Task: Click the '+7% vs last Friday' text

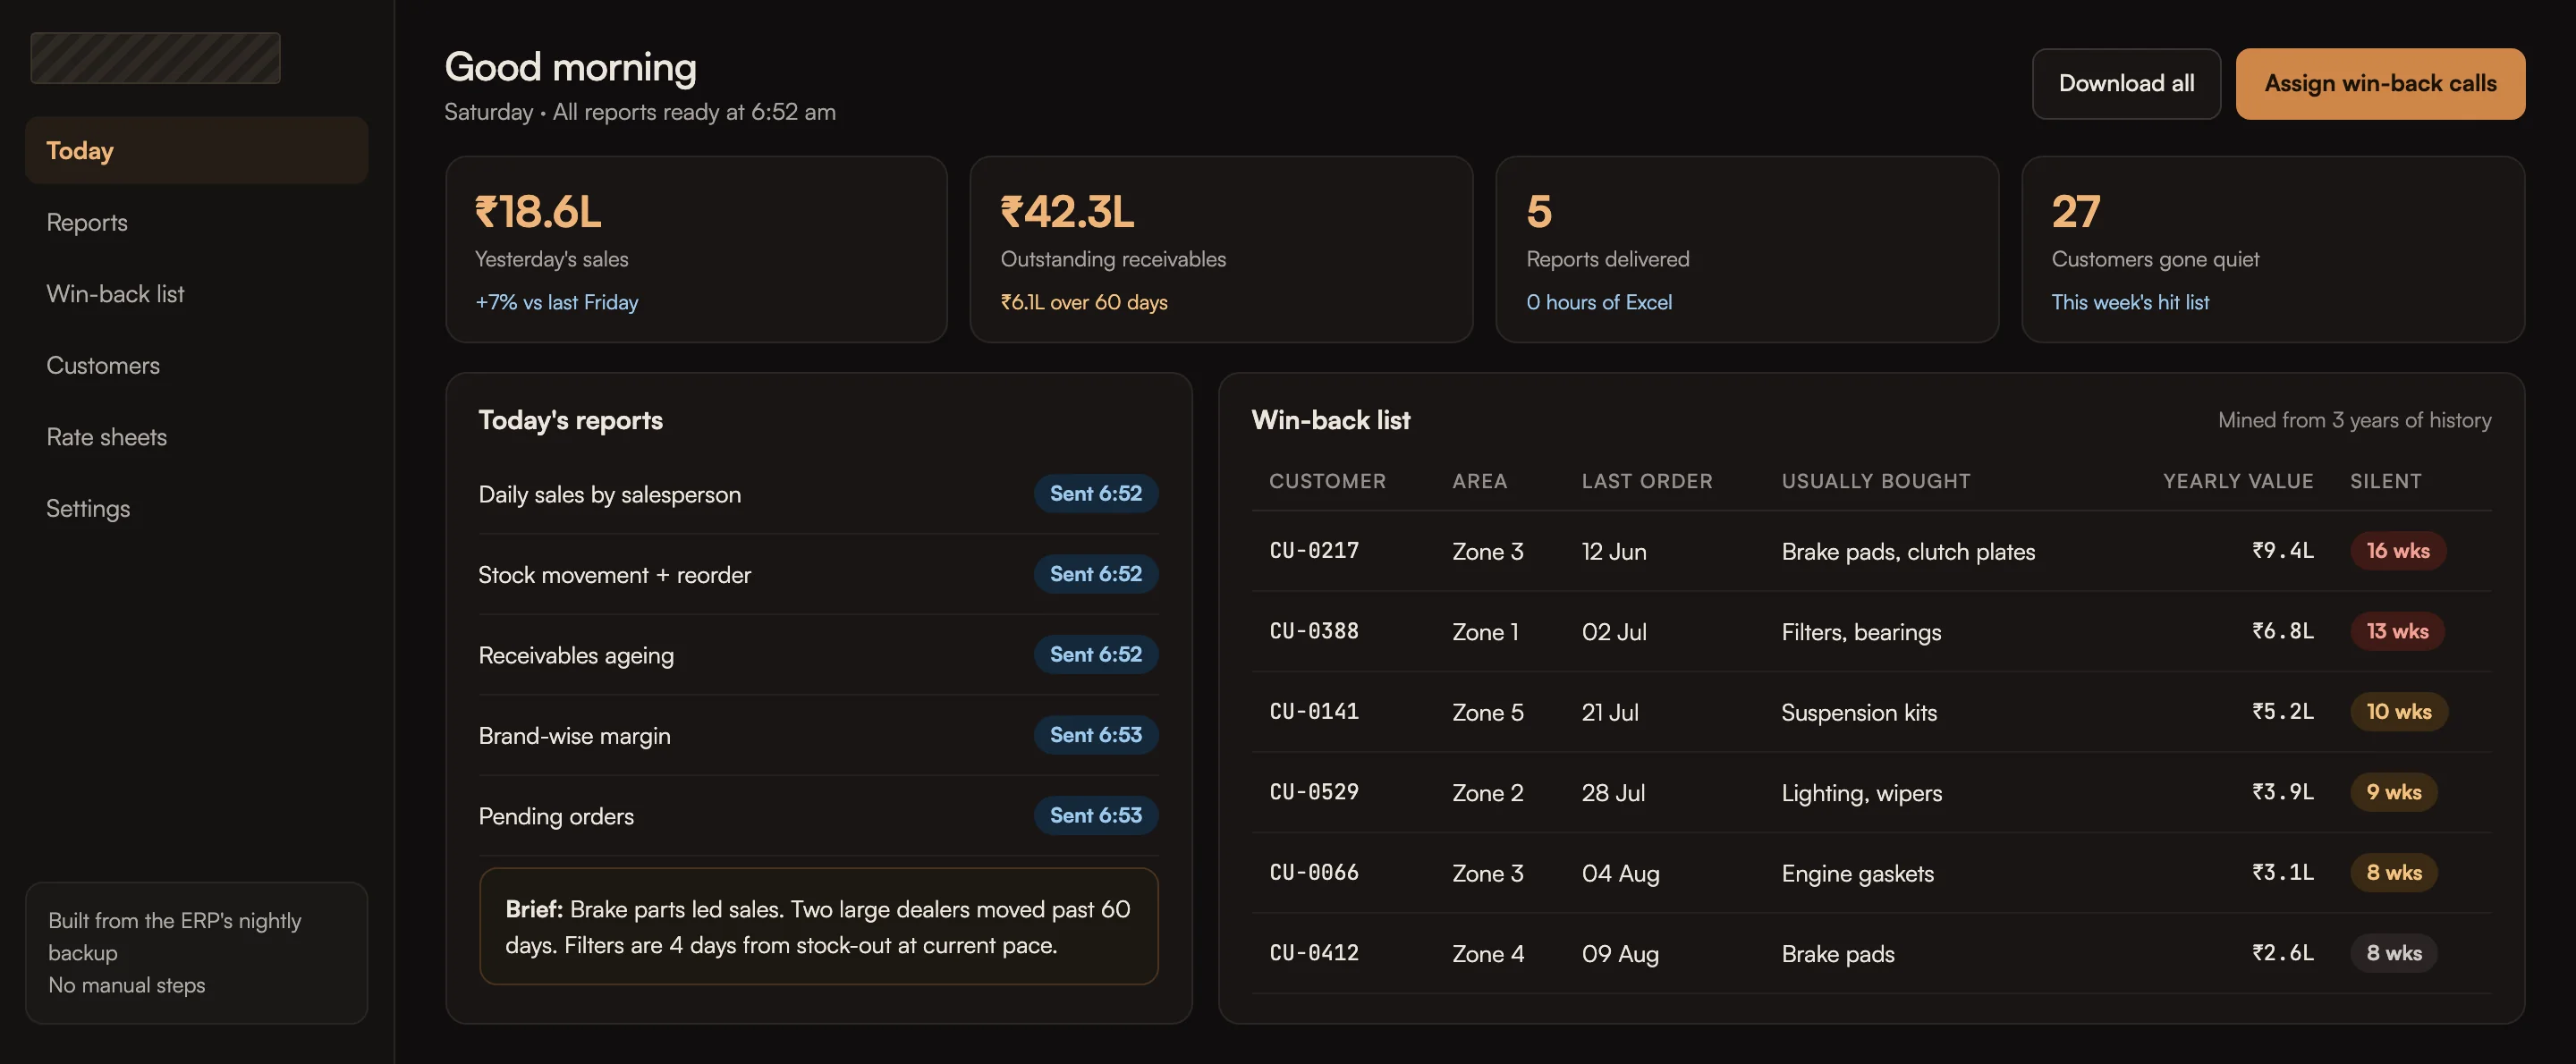Action: click(557, 302)
